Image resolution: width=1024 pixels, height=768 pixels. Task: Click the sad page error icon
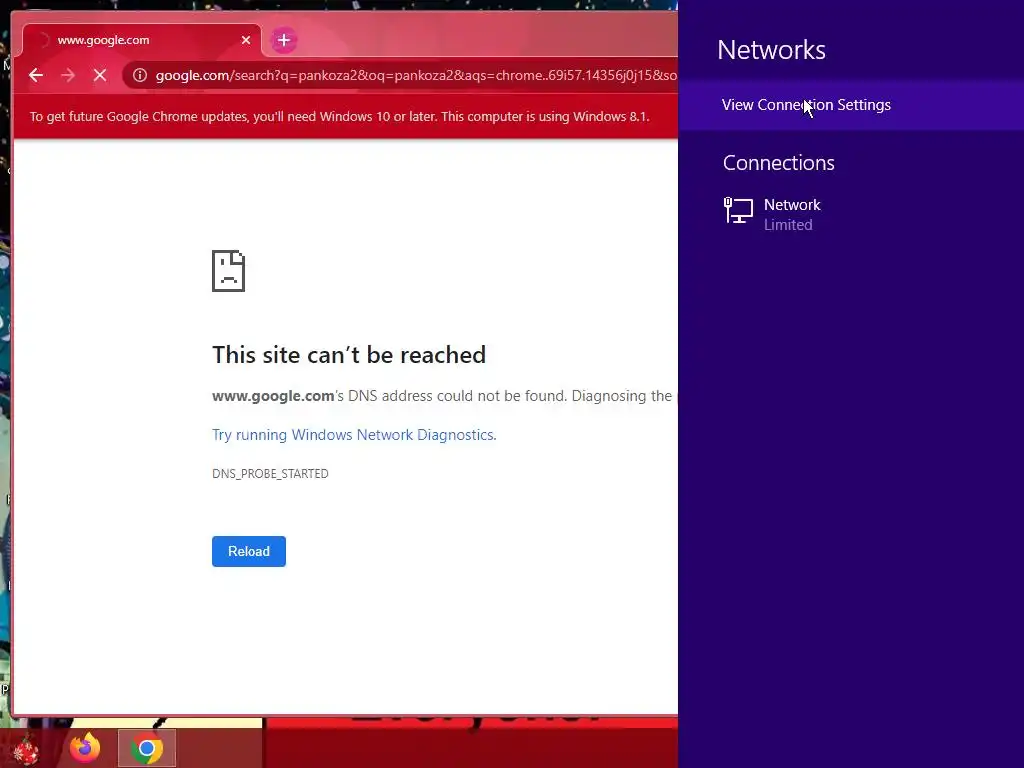[x=229, y=271]
